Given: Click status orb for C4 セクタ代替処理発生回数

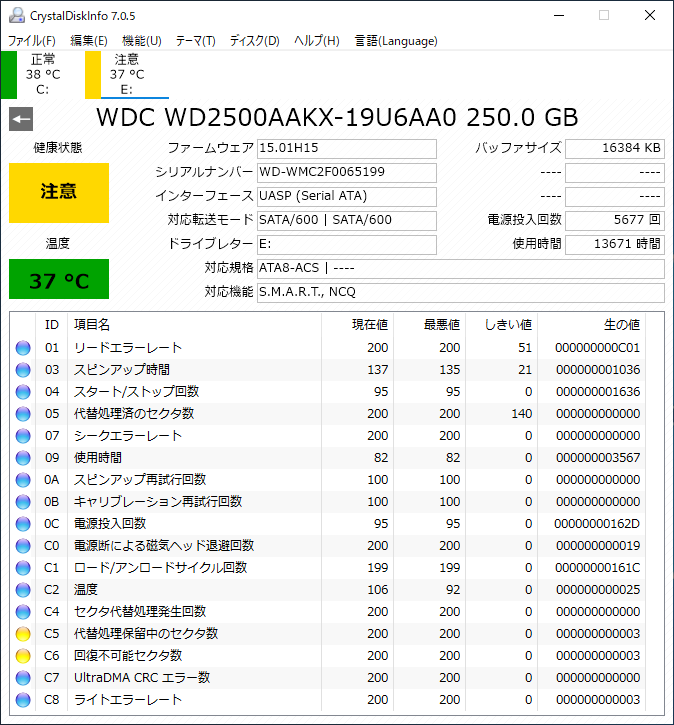Looking at the screenshot, I should coord(23,612).
